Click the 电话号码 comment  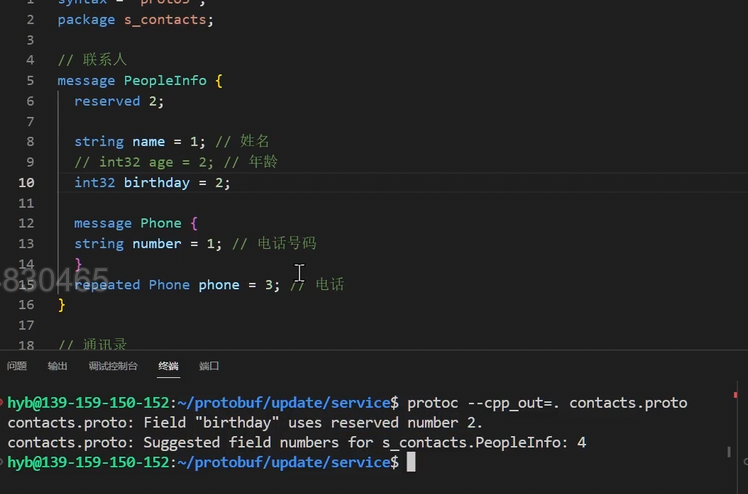(274, 244)
